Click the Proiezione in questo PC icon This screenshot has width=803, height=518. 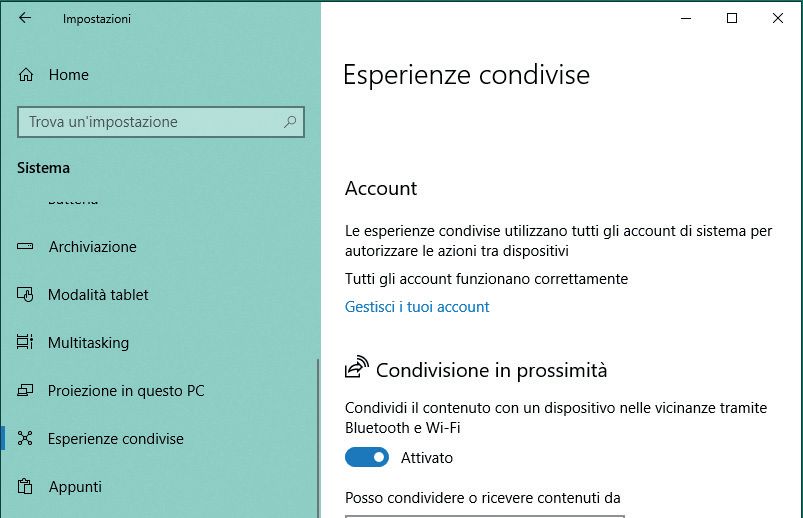tap(25, 390)
